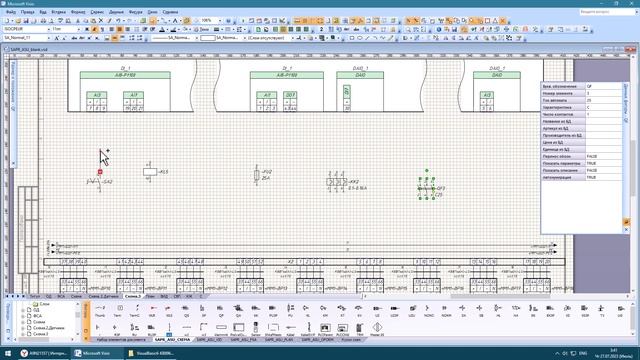Toggle italic text formatting

pos(94,29)
